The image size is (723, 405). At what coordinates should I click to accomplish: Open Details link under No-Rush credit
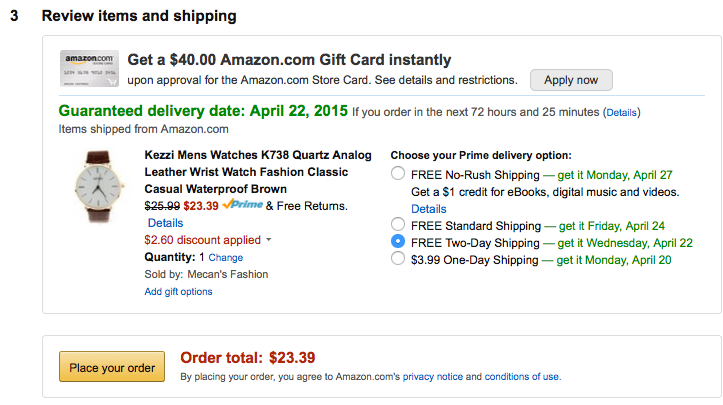click(x=429, y=209)
